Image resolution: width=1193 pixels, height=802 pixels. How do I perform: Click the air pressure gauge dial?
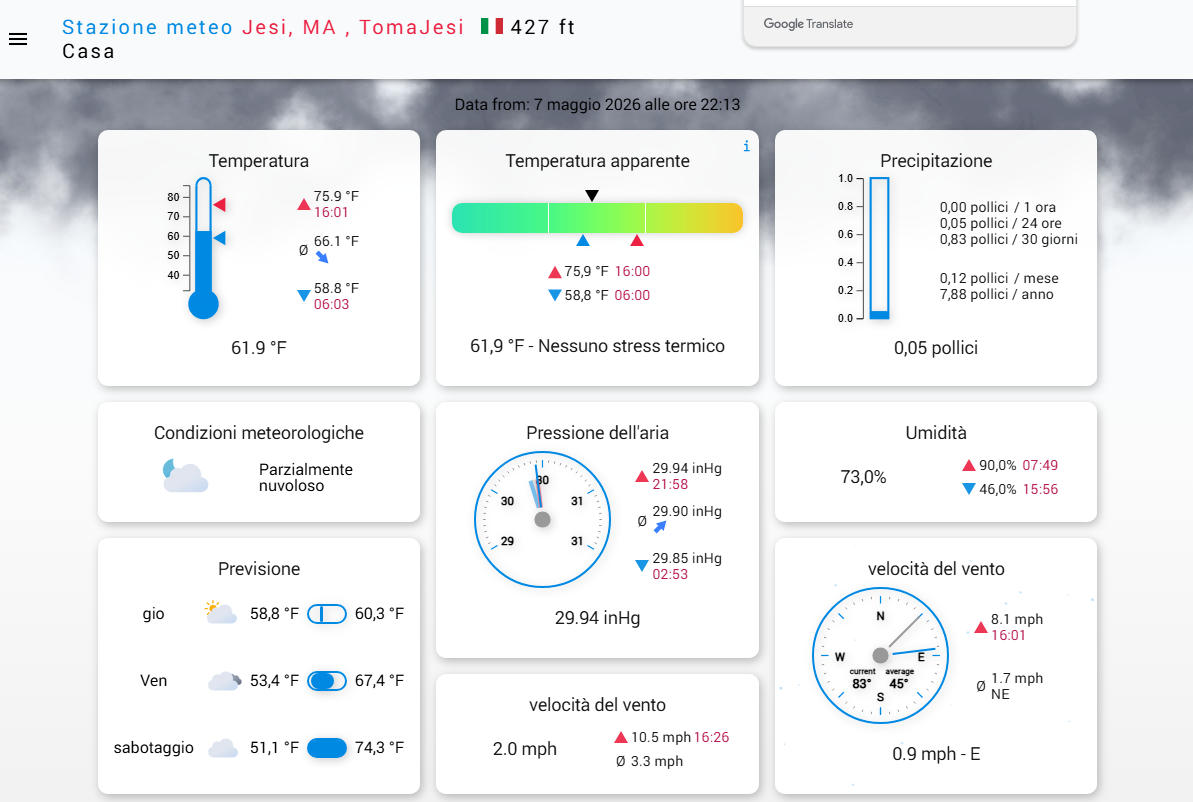[542, 520]
